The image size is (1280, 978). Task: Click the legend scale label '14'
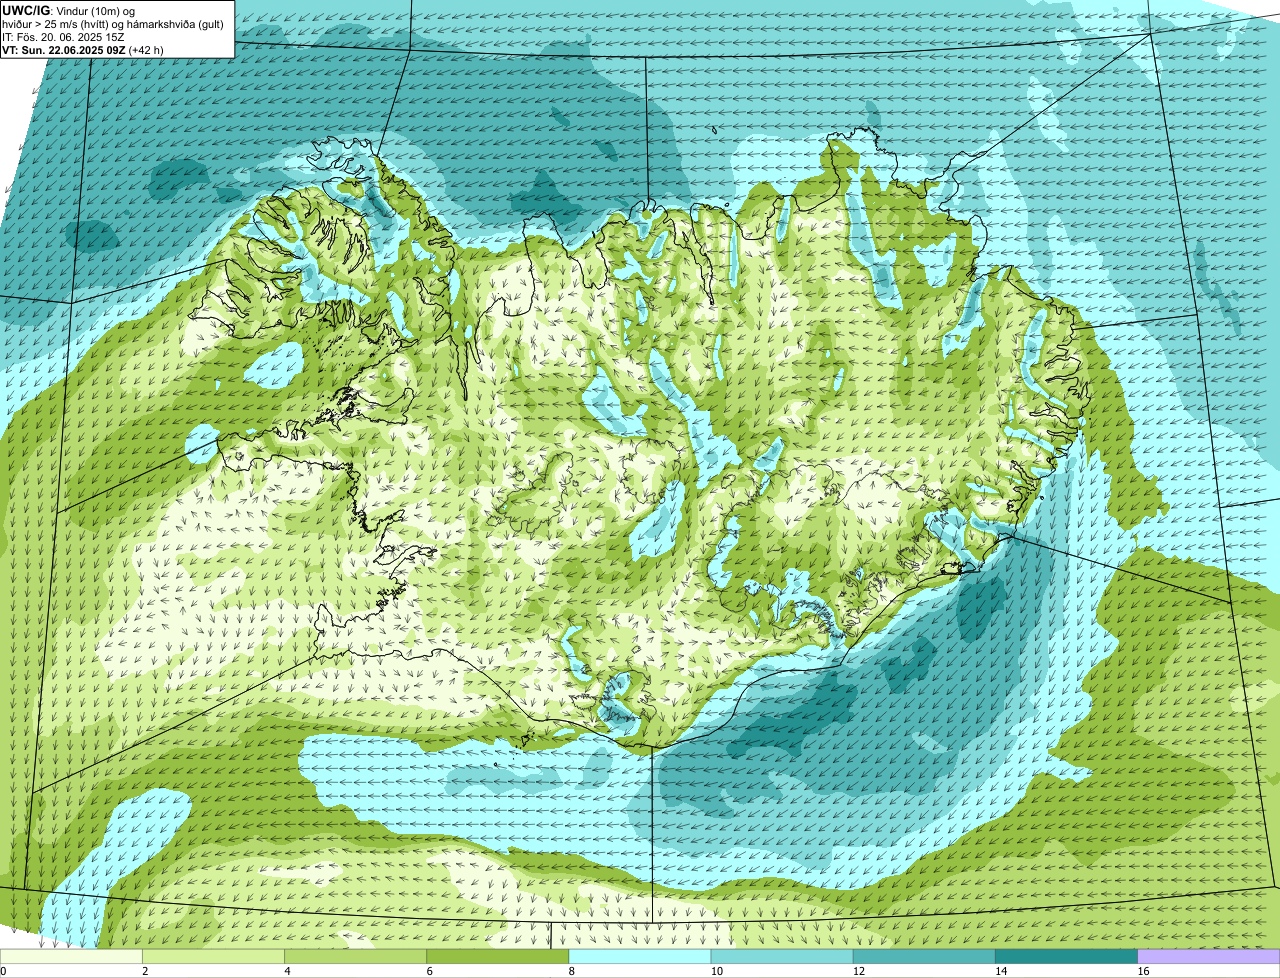(1000, 971)
